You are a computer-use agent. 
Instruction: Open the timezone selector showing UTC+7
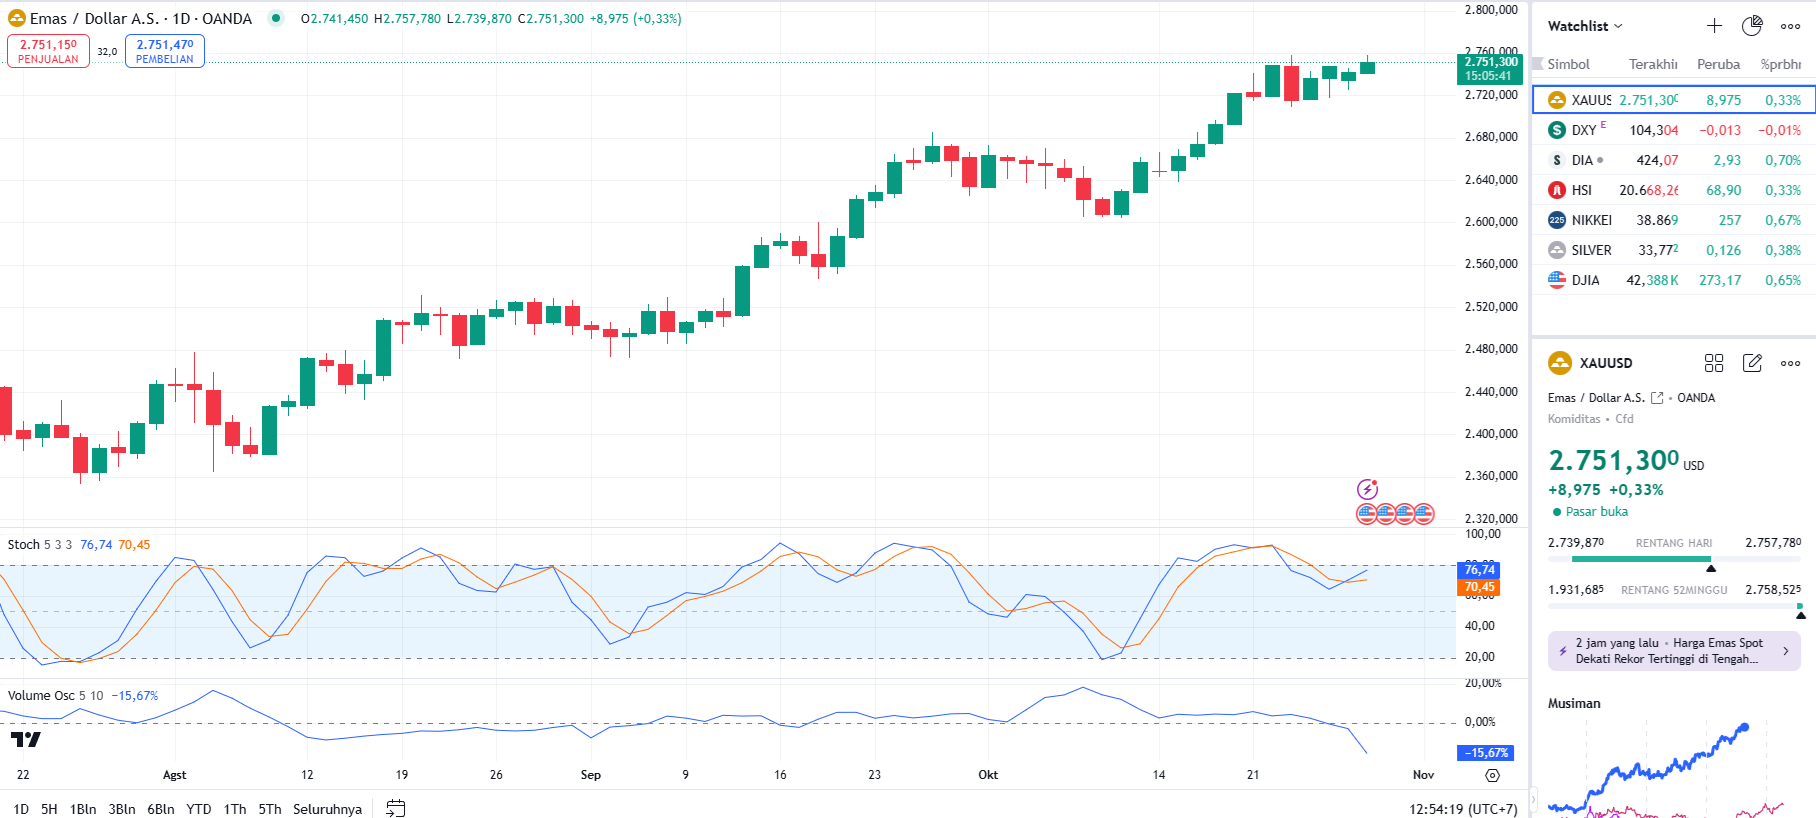click(x=1463, y=809)
